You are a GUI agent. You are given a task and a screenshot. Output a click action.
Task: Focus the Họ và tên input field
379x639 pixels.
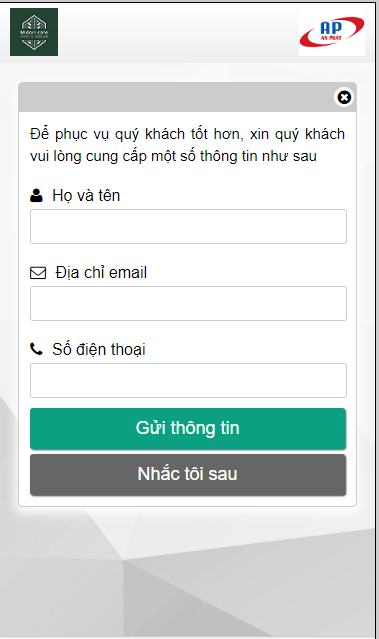(x=188, y=227)
